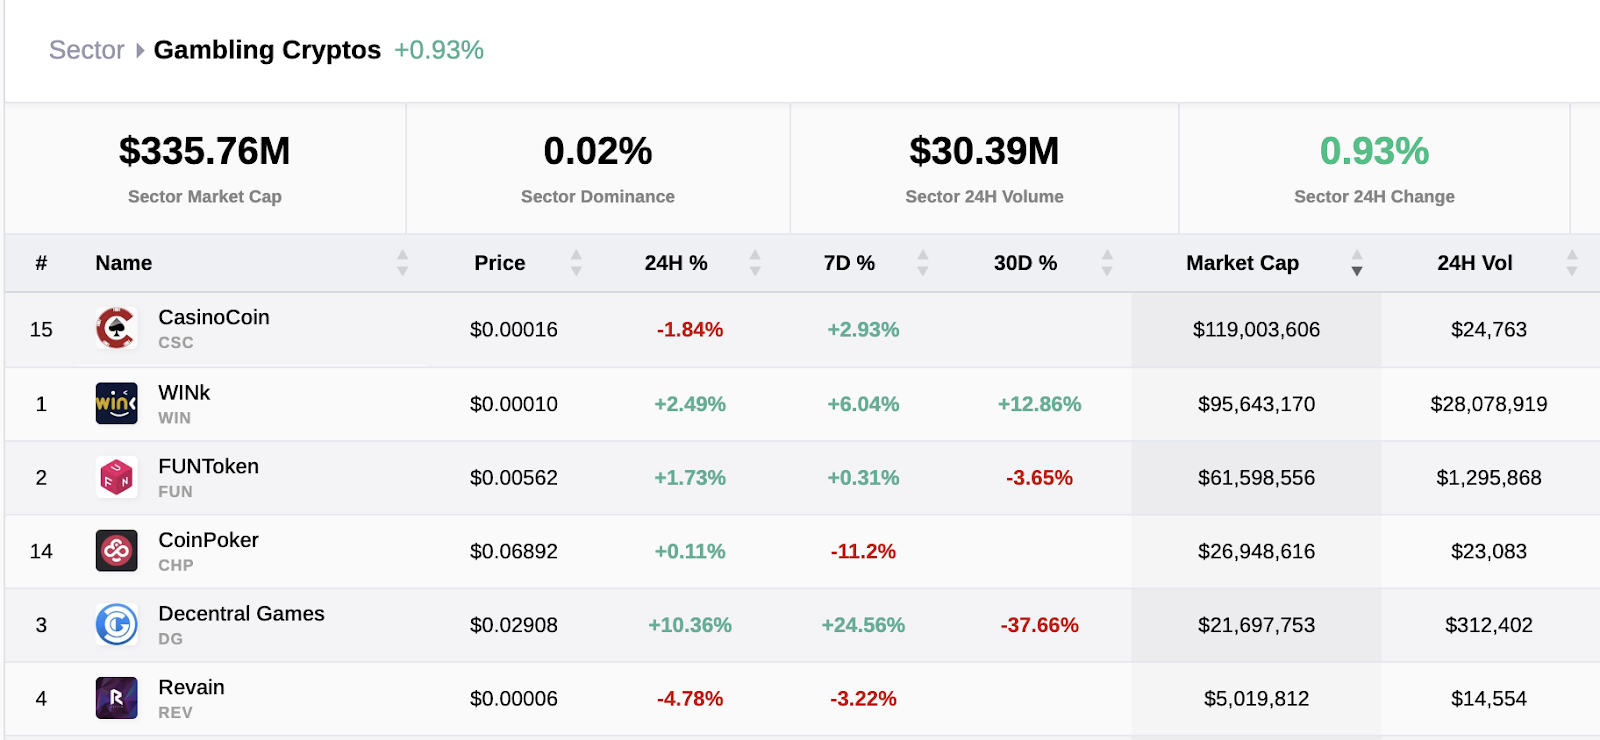Sort table by 30D % arrows

tap(1107, 263)
